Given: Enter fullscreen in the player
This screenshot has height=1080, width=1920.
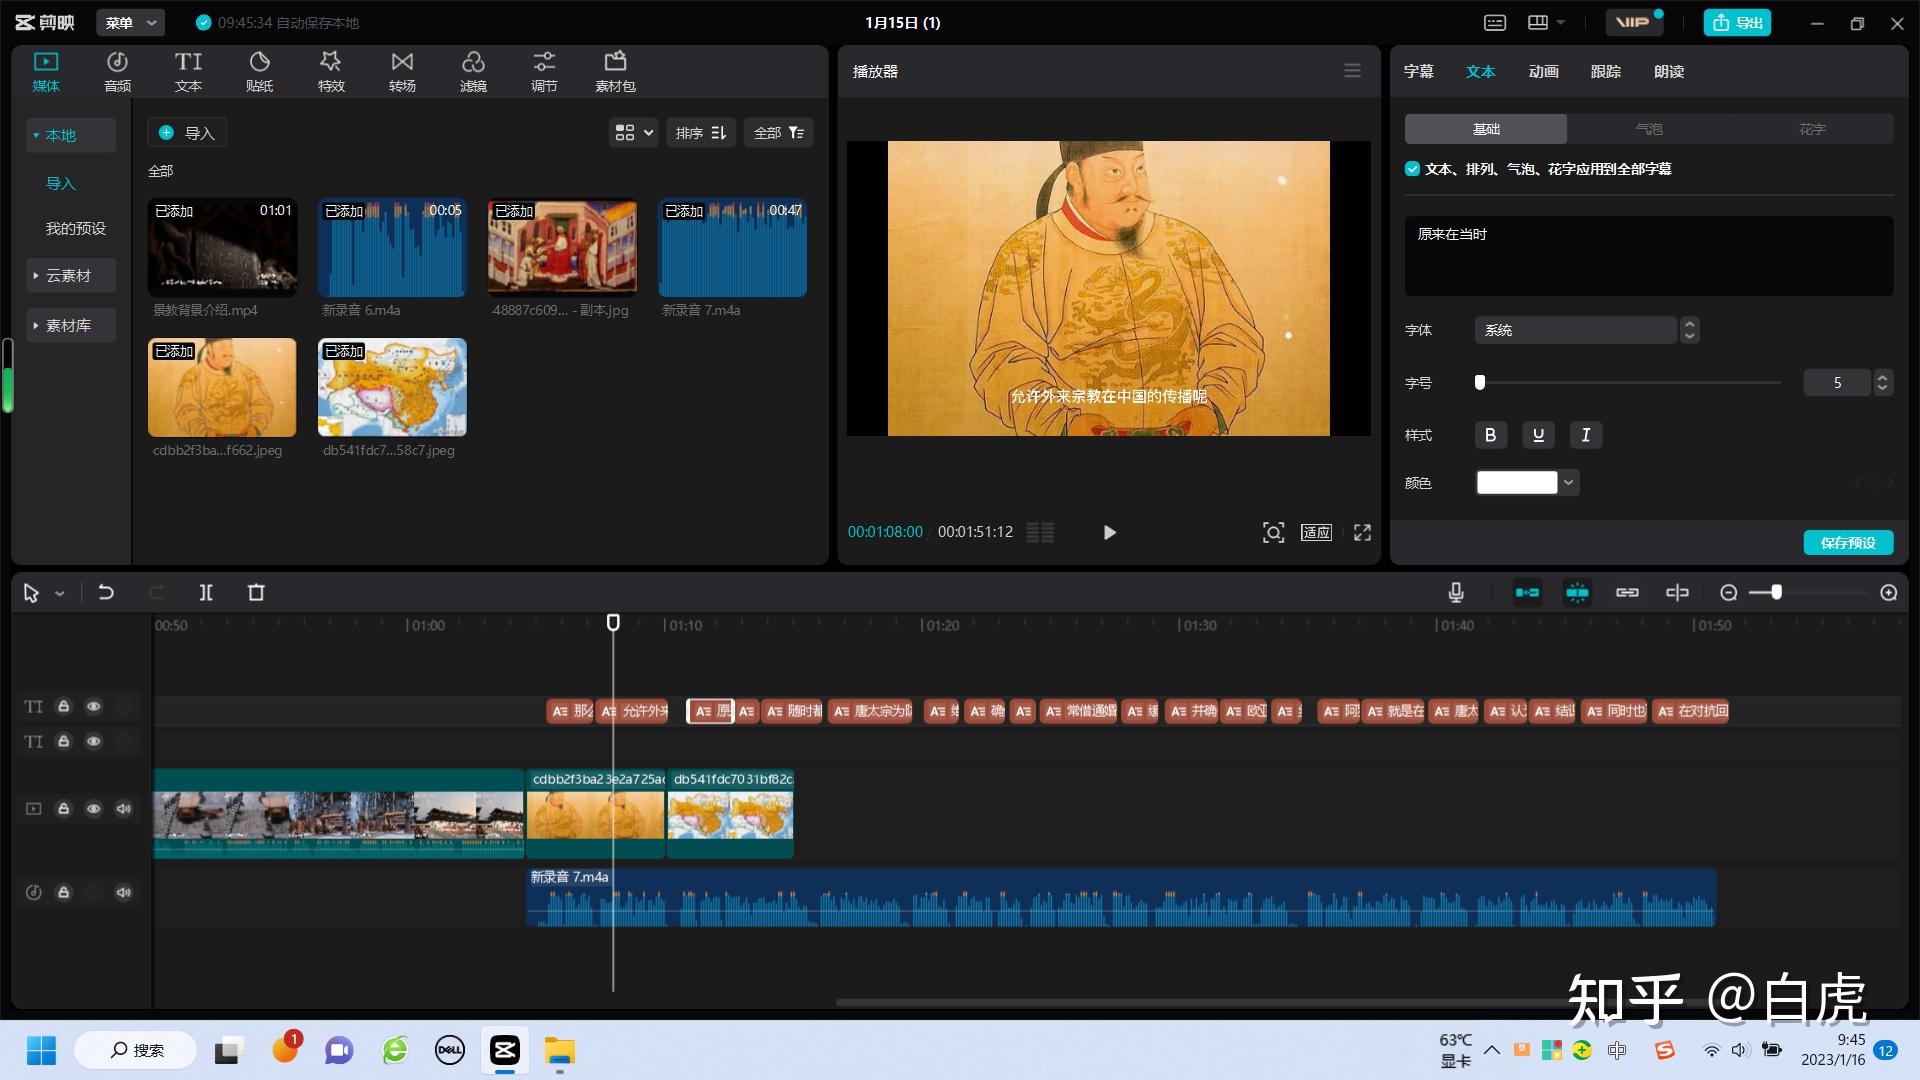Looking at the screenshot, I should 1362,532.
